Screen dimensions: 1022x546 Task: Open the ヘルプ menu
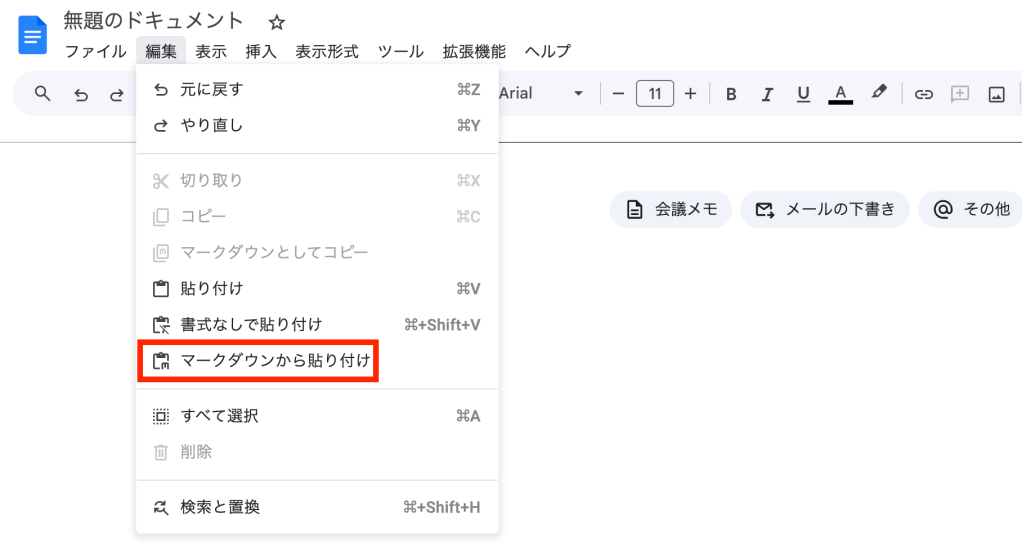tap(548, 51)
